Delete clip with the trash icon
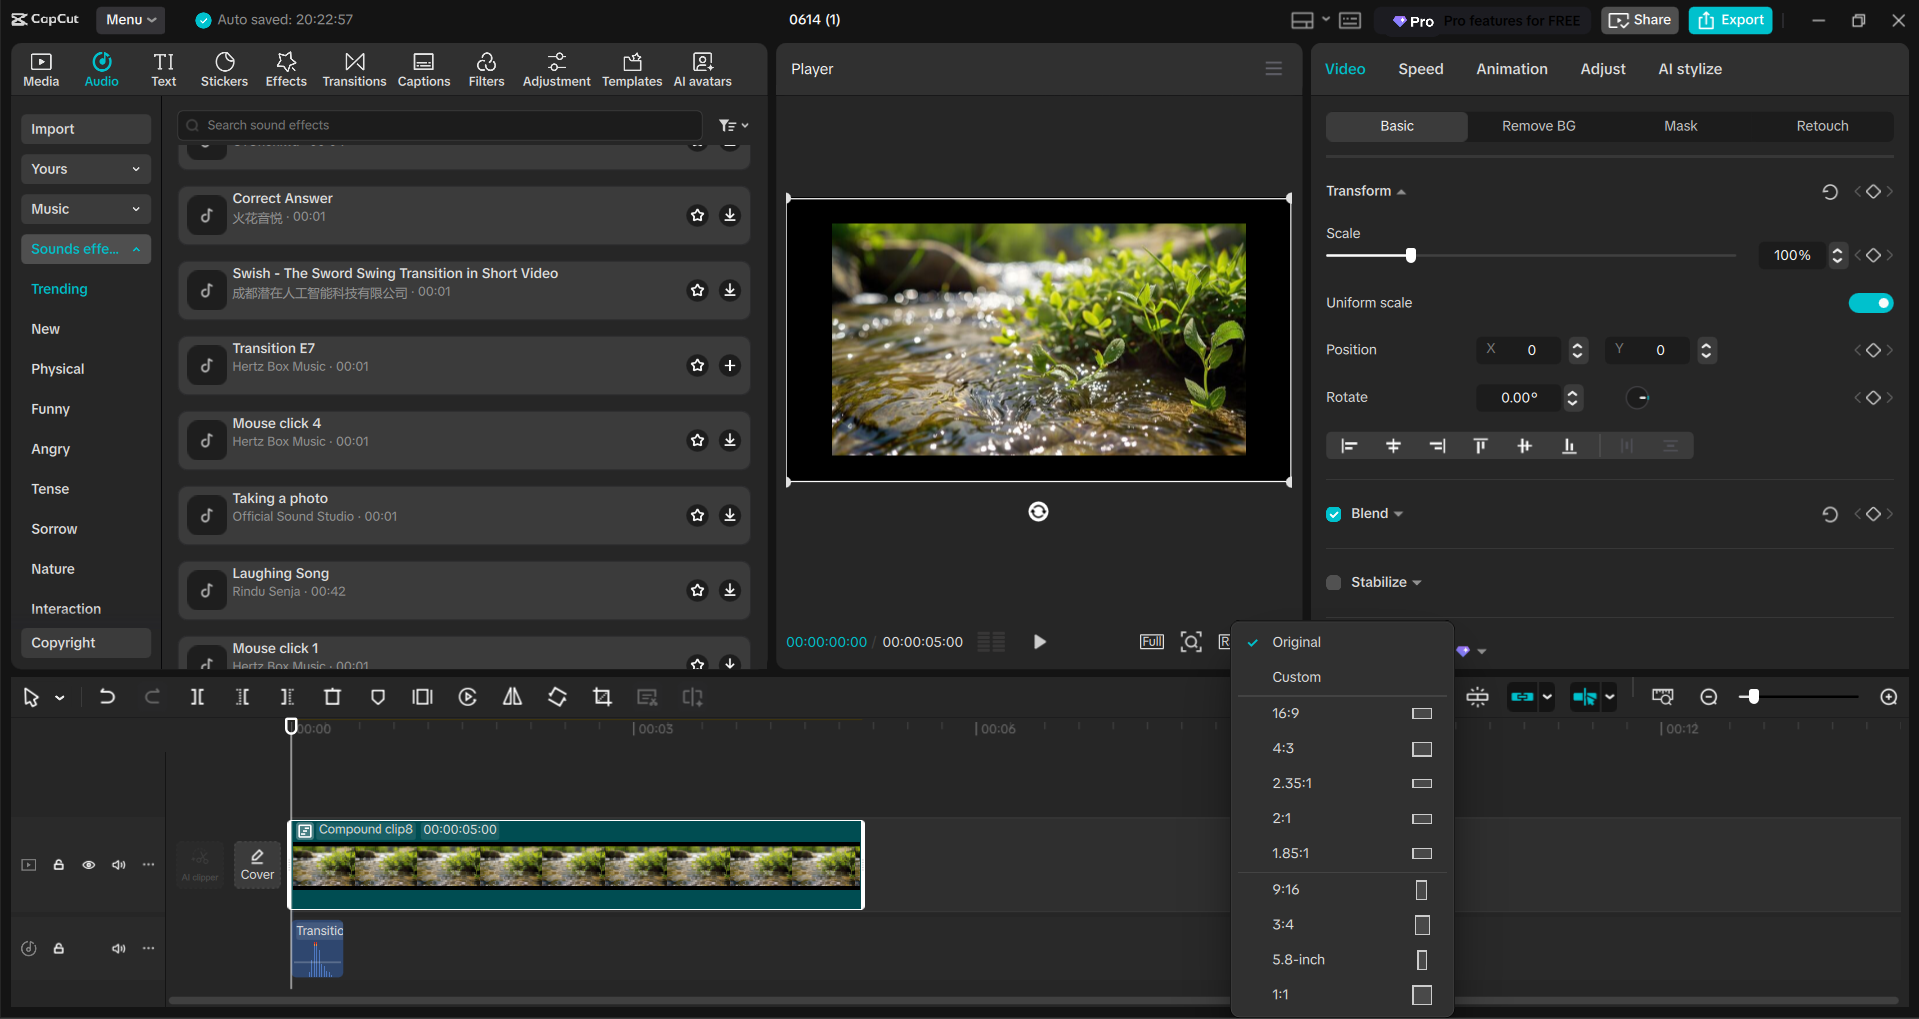The image size is (1919, 1019). (333, 697)
